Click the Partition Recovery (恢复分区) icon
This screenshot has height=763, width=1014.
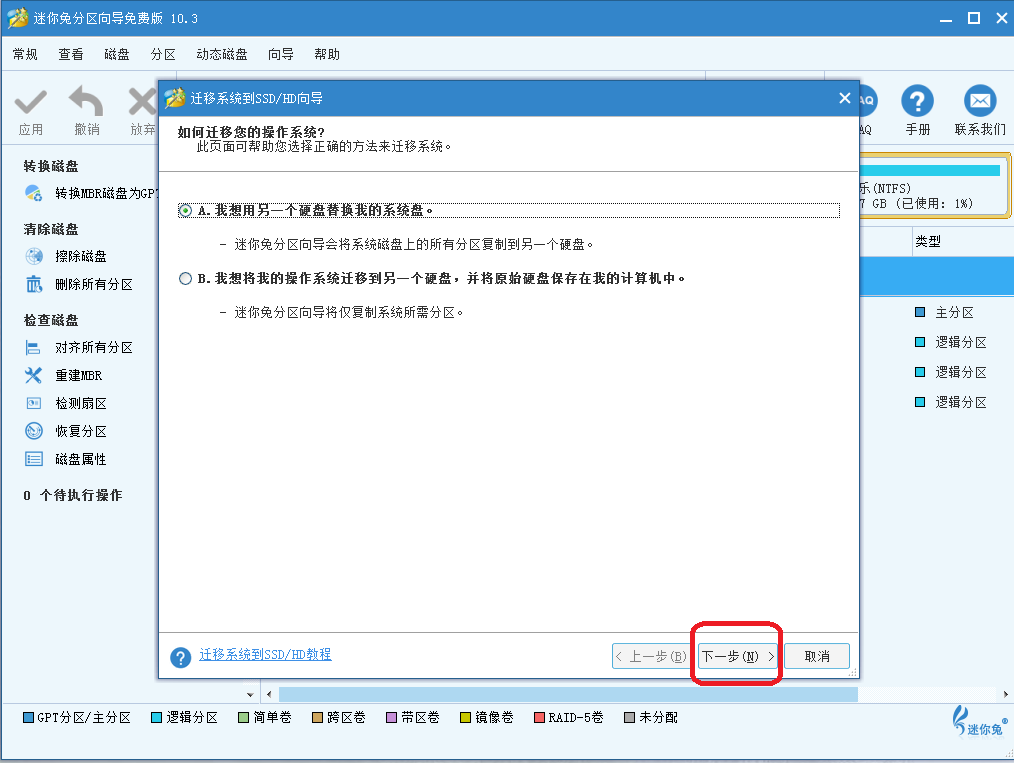coord(34,431)
